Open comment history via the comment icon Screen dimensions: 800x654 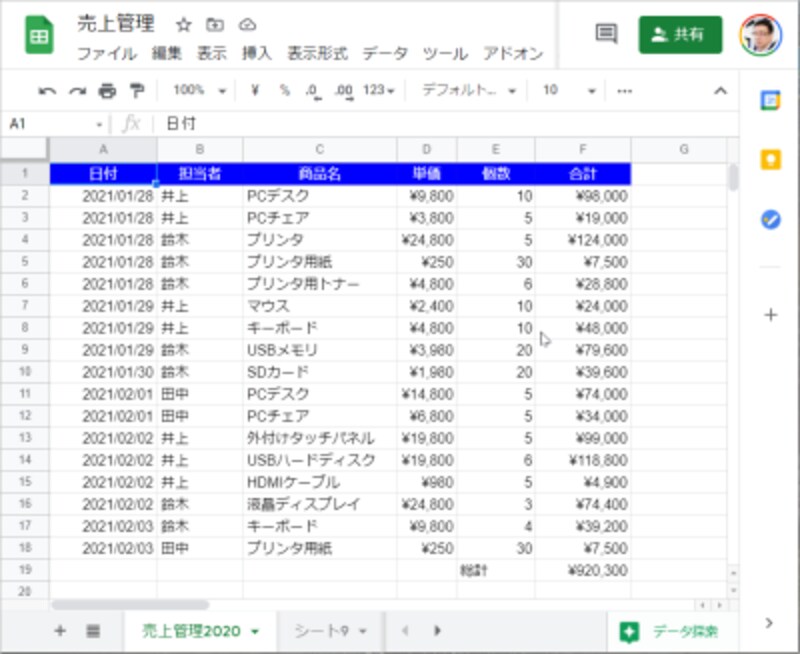point(605,33)
